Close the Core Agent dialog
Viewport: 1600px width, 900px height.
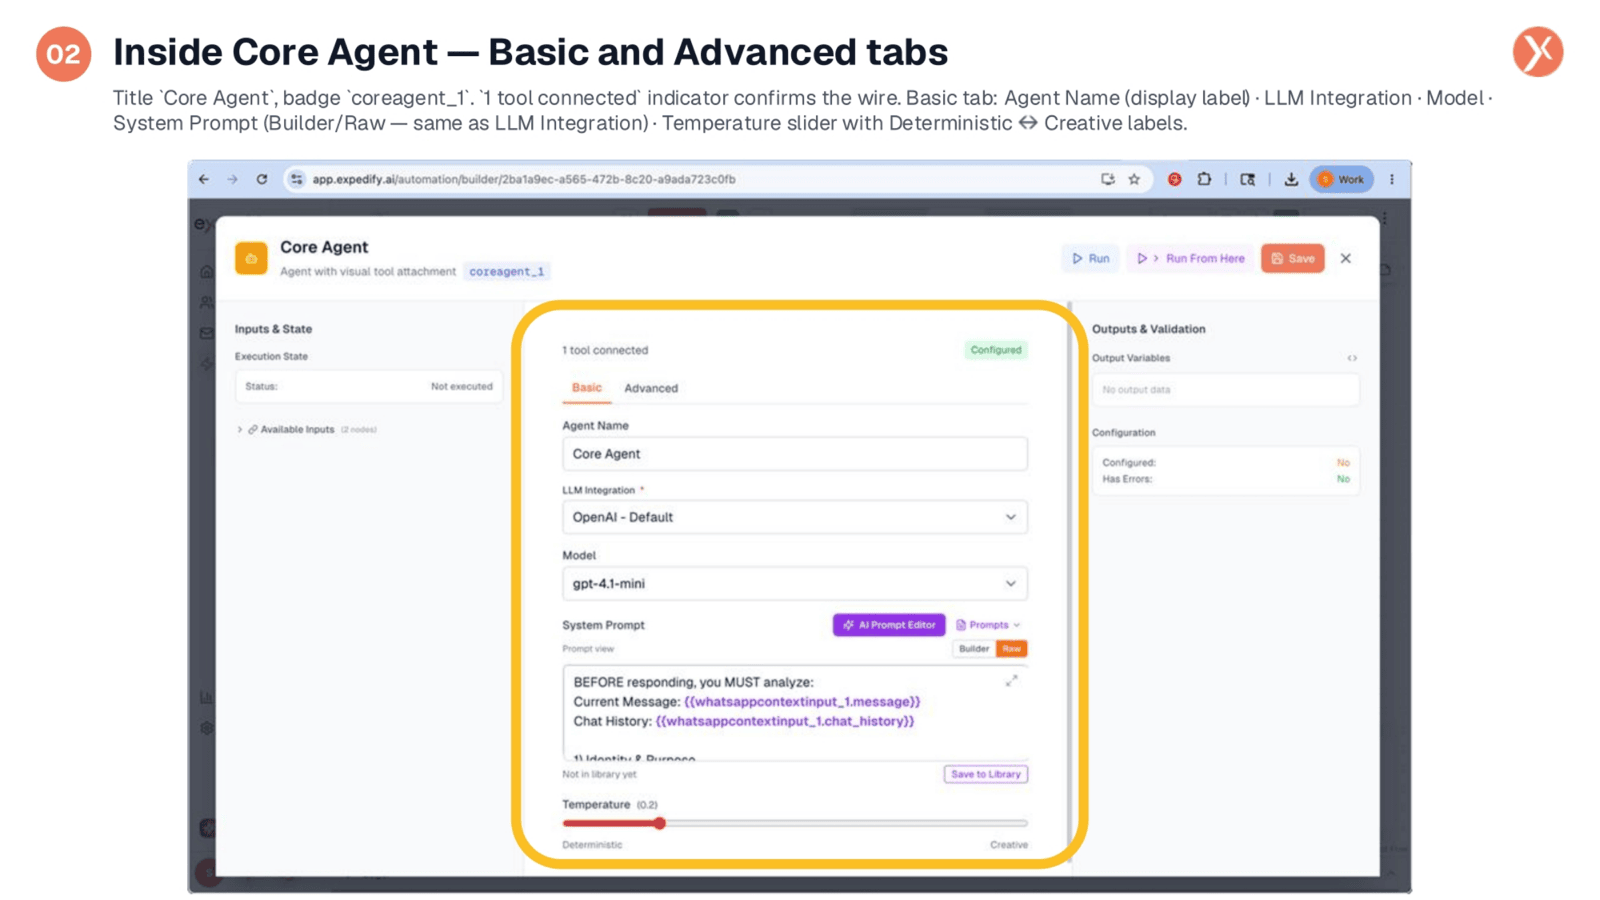[x=1346, y=258]
